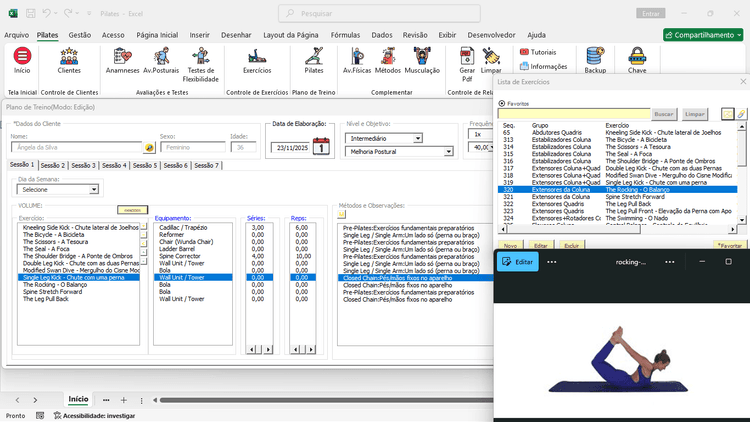Screen dimensions: 750x422
Task: Select the Sessão 7 tab
Action: 206,166
